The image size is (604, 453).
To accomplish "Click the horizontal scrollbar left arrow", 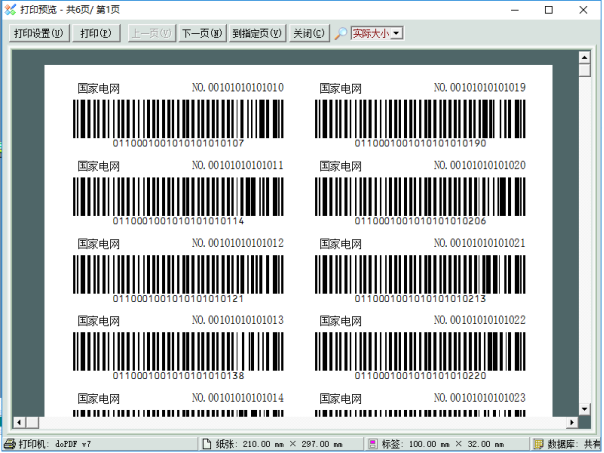I will pos(19,423).
